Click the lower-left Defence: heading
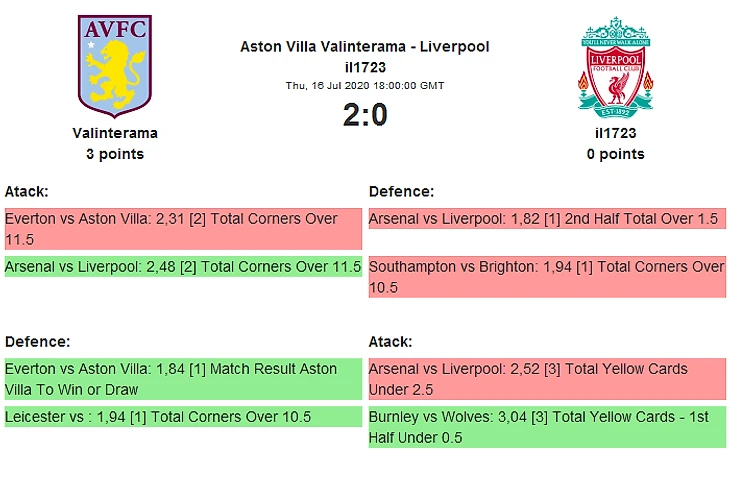730x480 pixels. tap(37, 342)
